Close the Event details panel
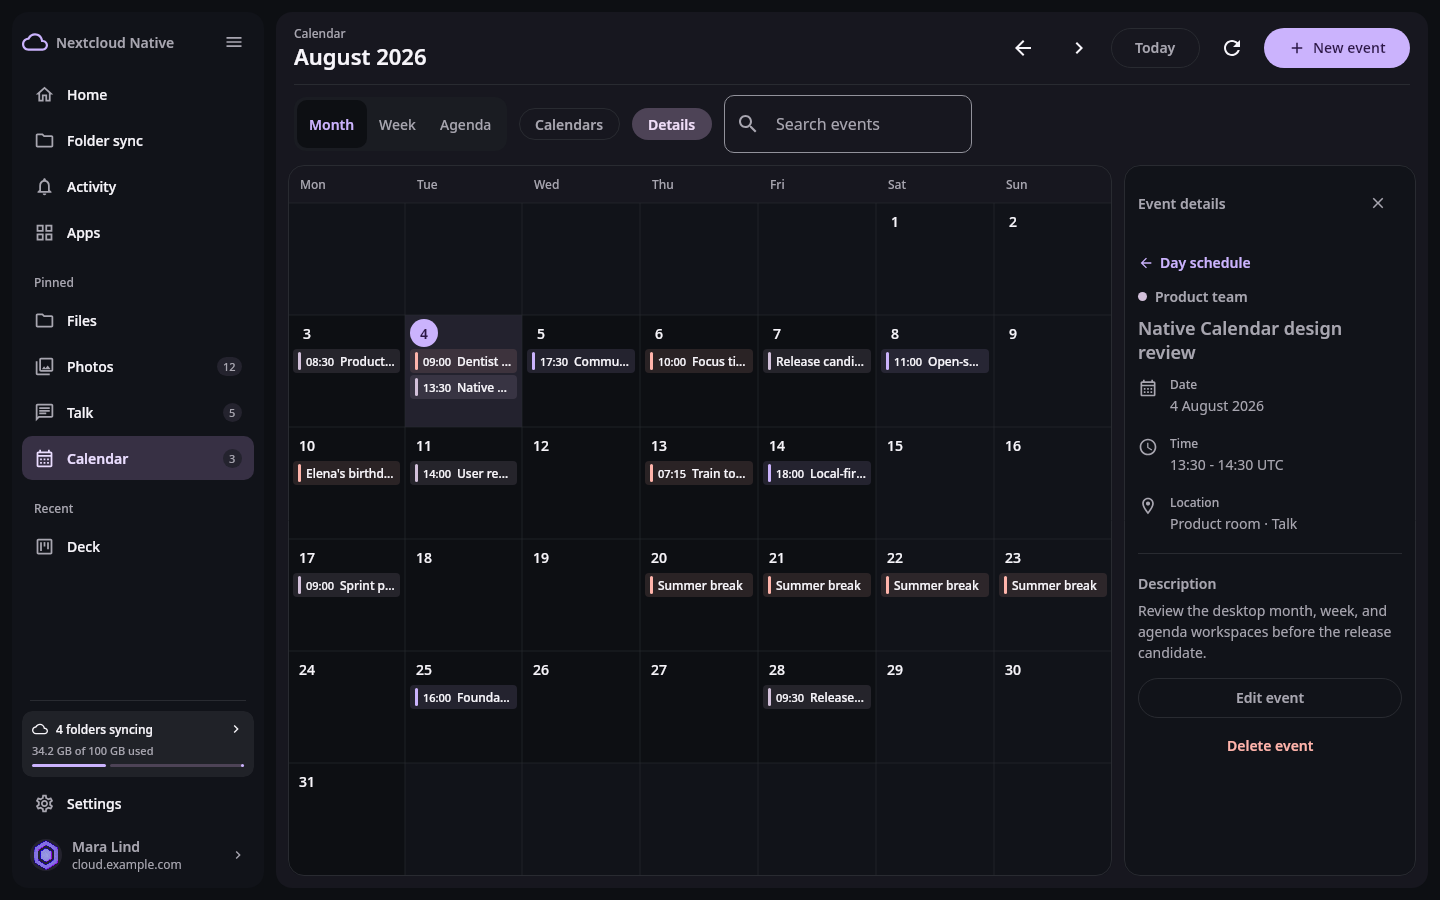 (x=1378, y=203)
